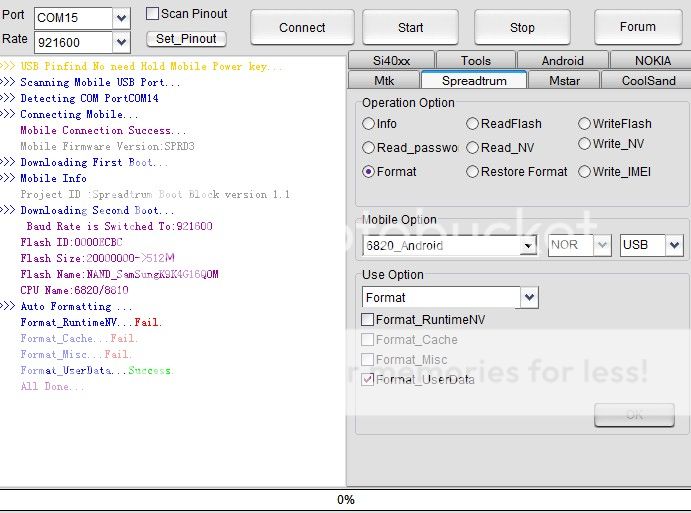This screenshot has width=691, height=513.
Task: Toggle the Format_RuntimeNV checkbox
Action: click(368, 320)
